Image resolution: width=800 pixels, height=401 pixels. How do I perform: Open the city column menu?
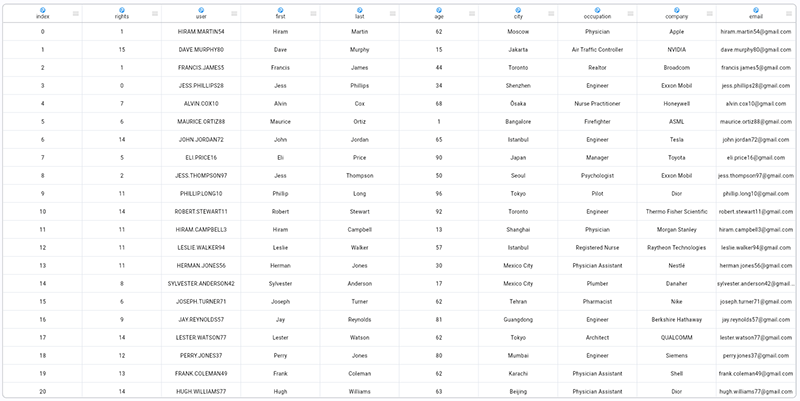point(551,14)
